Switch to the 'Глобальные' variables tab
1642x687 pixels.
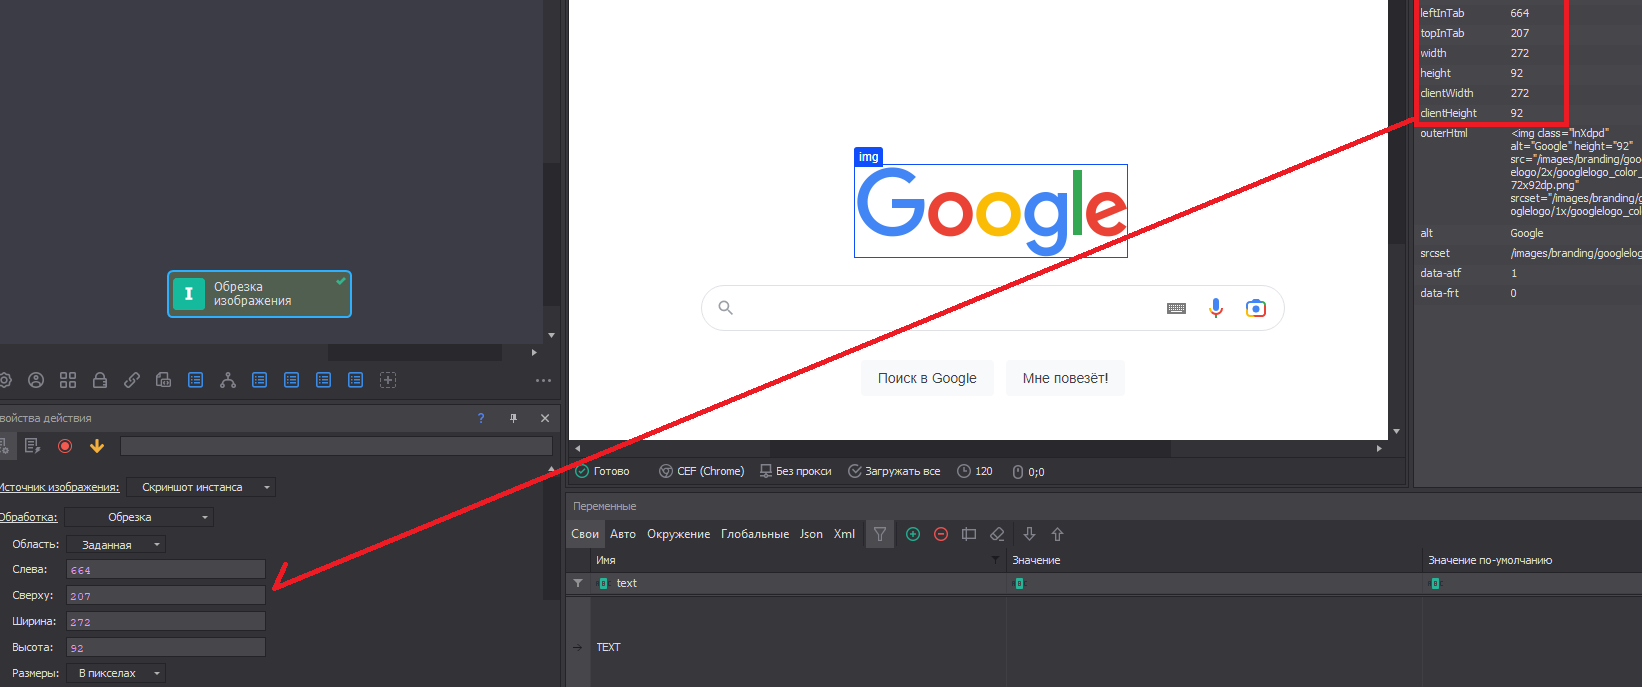(x=755, y=534)
